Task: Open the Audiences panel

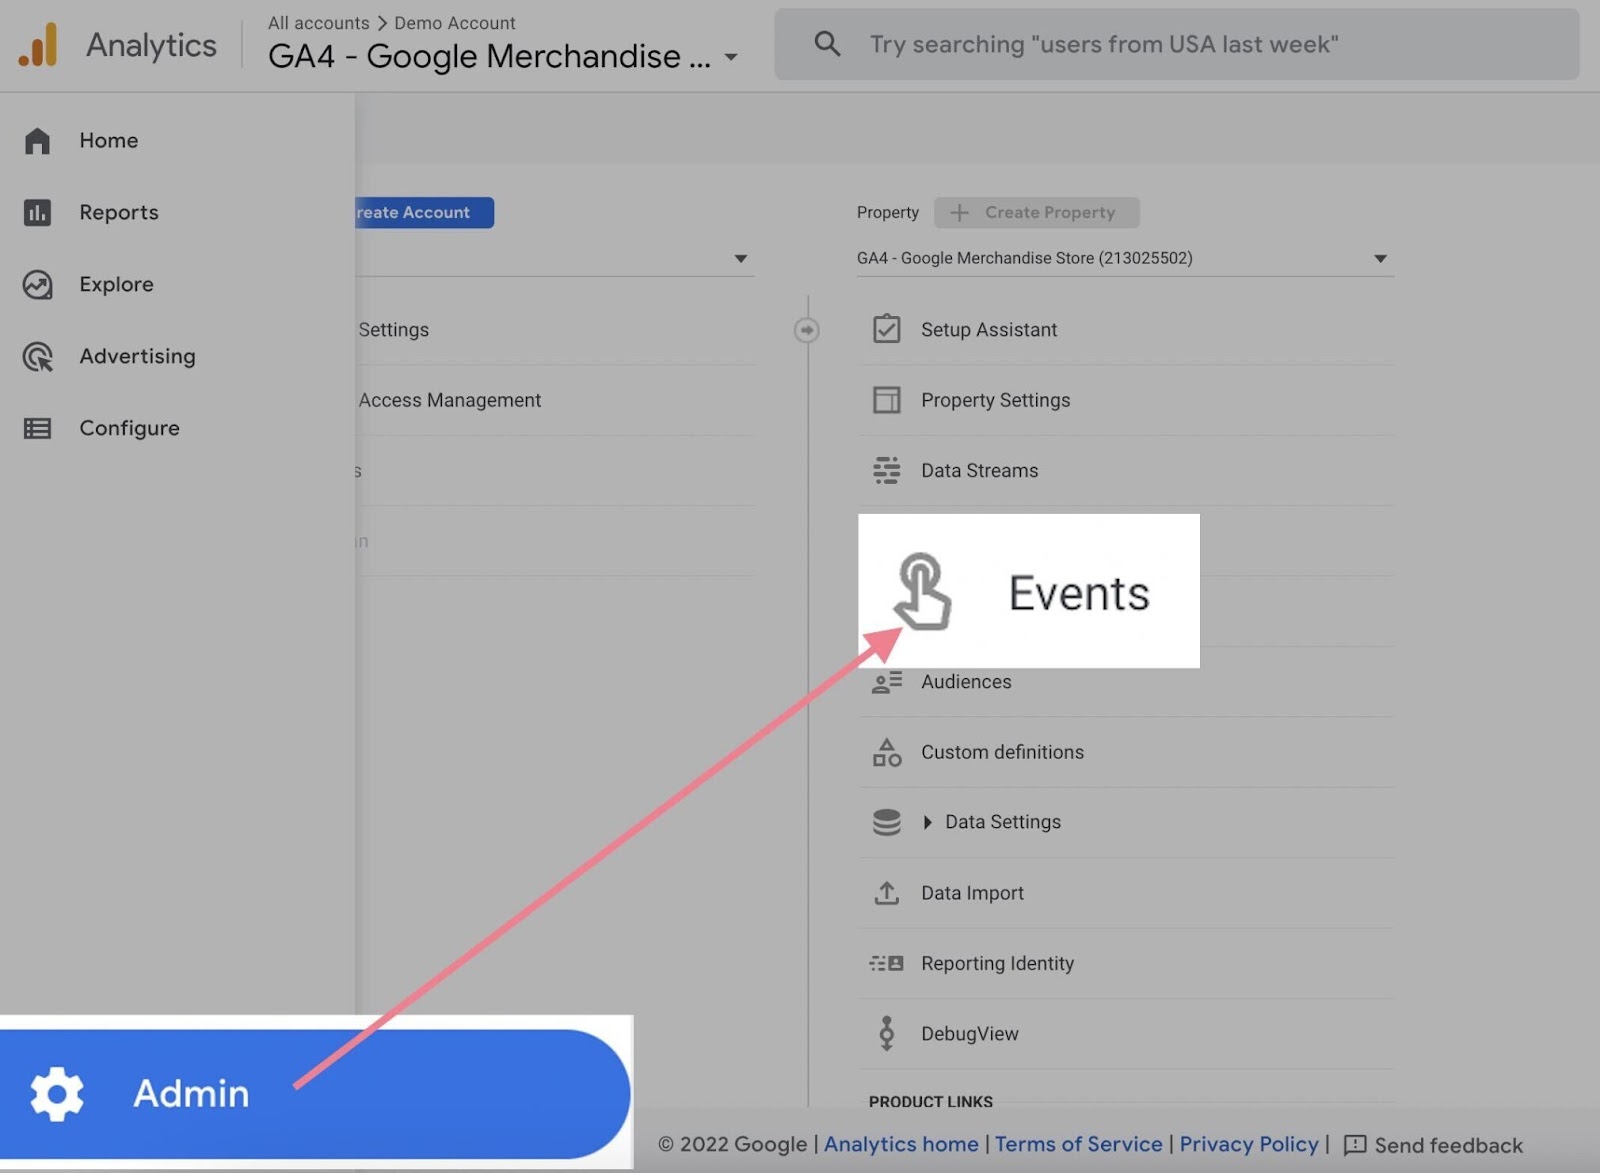Action: [965, 681]
